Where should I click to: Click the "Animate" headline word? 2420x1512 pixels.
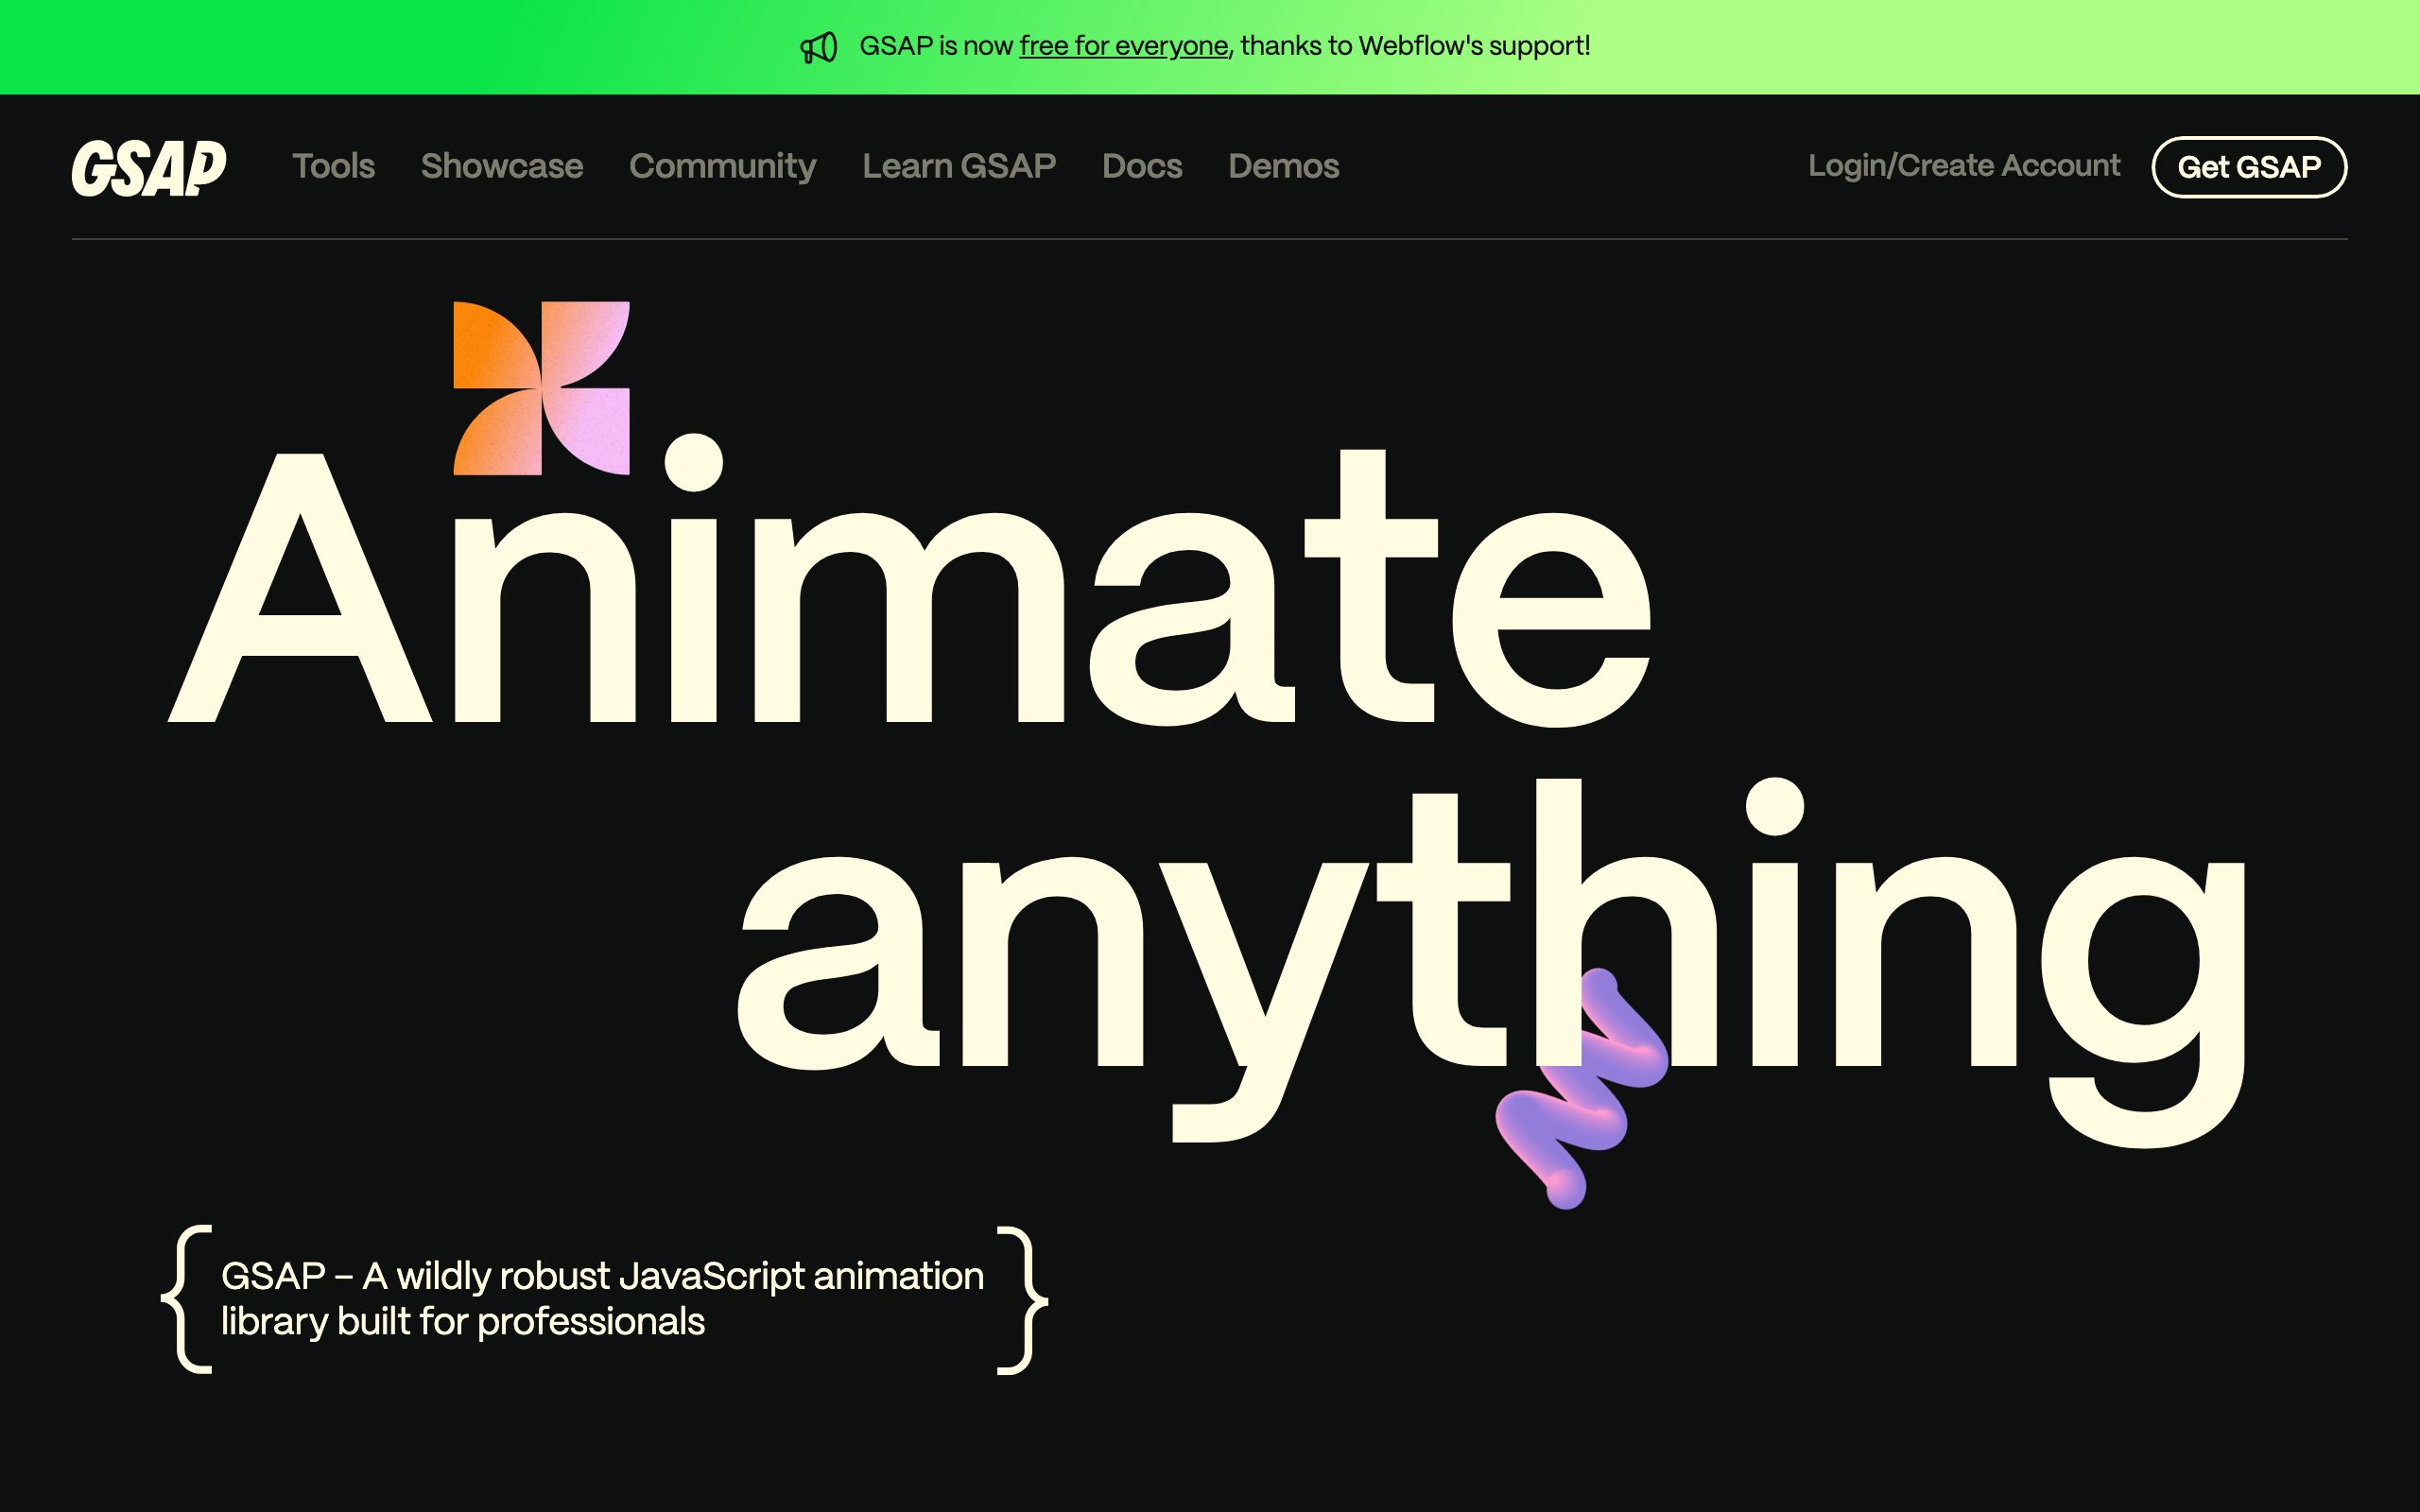click(x=909, y=580)
